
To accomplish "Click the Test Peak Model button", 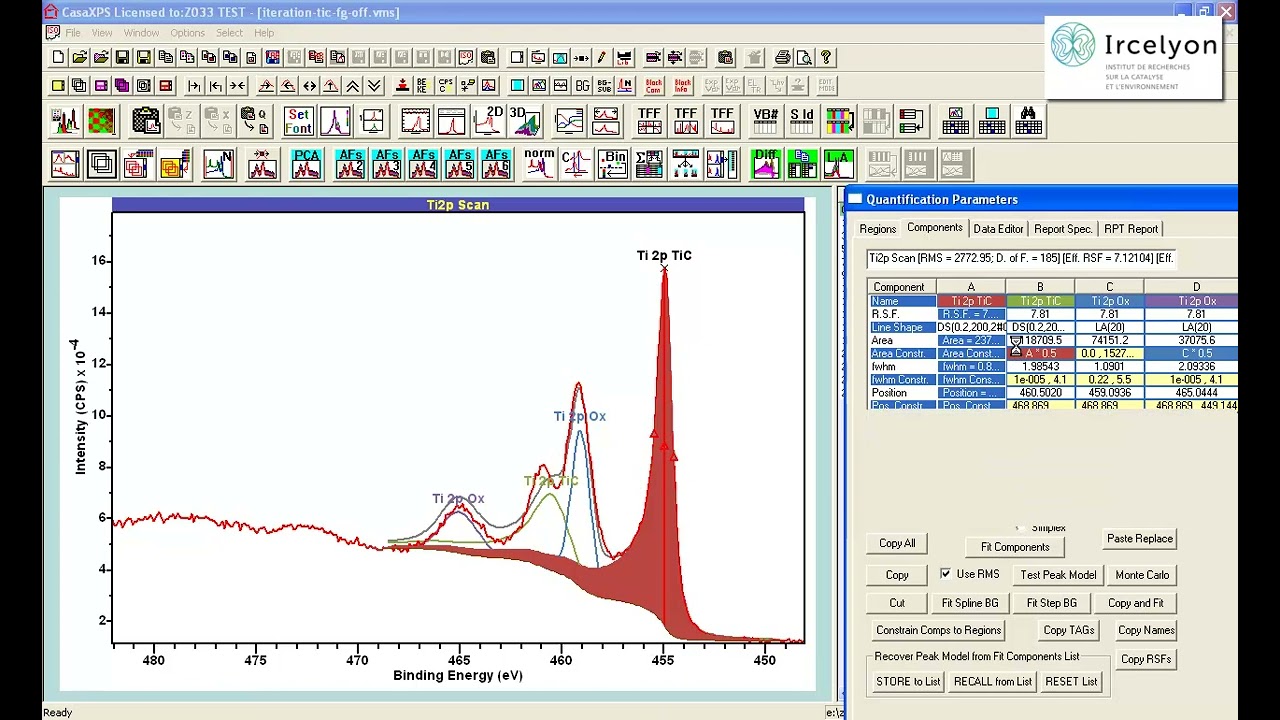I will (x=1058, y=575).
